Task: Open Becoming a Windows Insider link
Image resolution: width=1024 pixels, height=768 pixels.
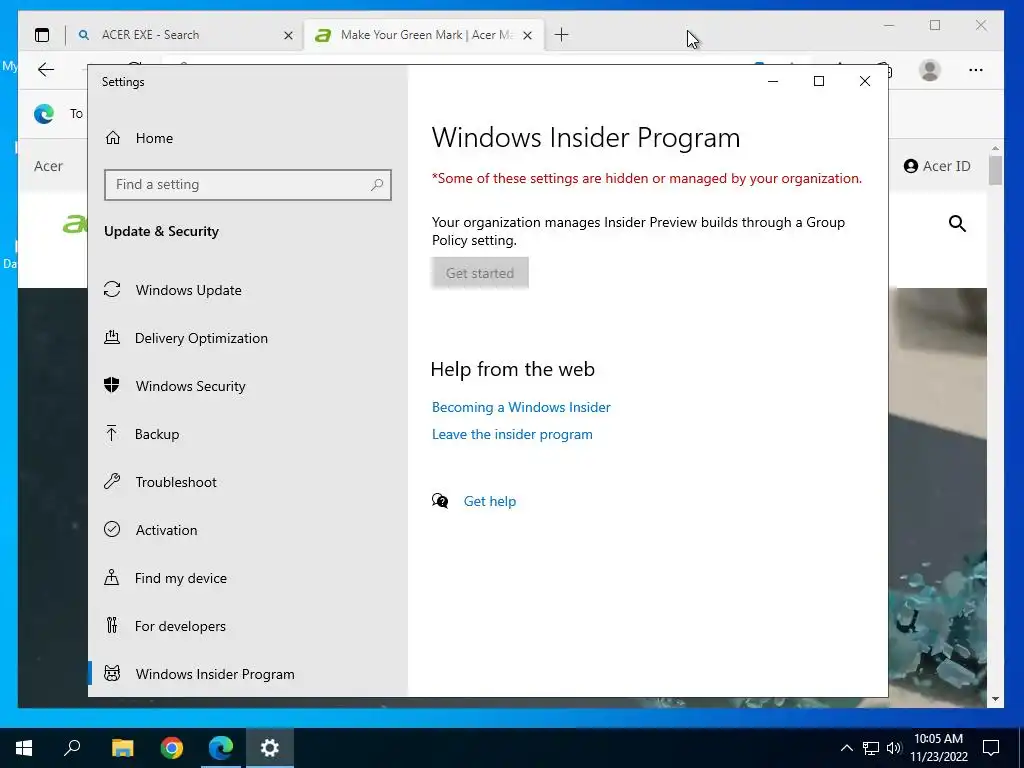Action: [521, 408]
